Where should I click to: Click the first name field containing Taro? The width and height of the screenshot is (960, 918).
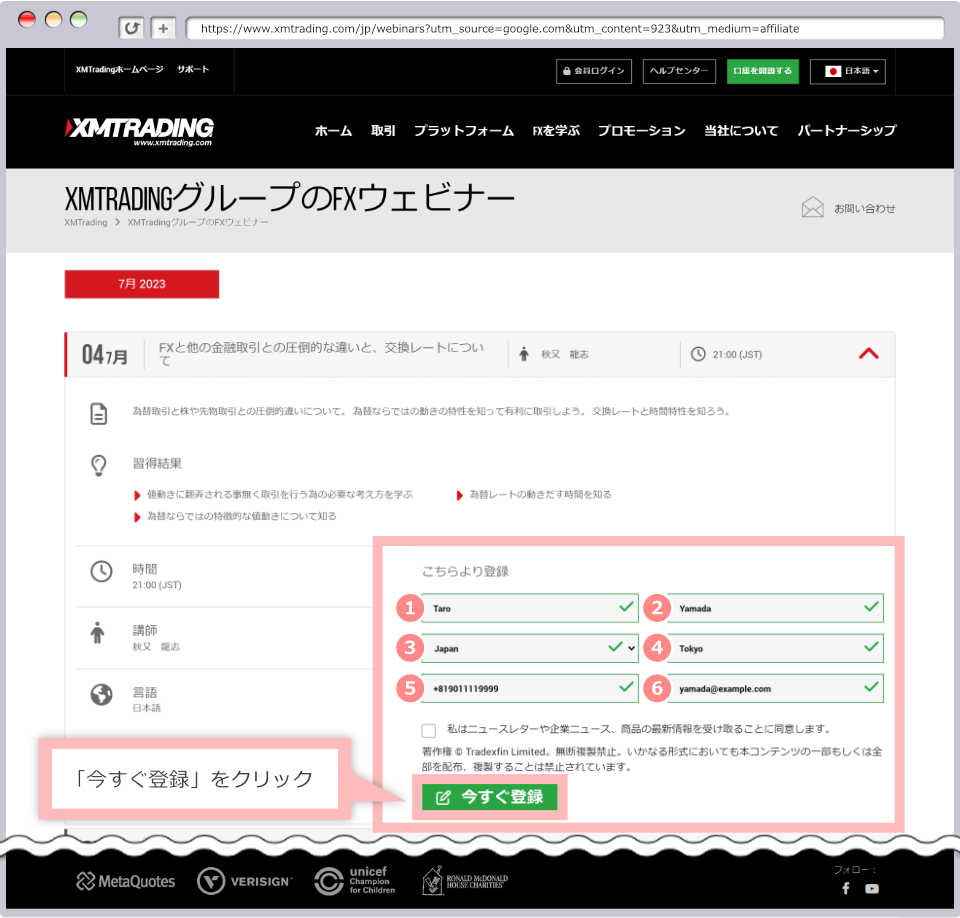pyautogui.click(x=520, y=608)
